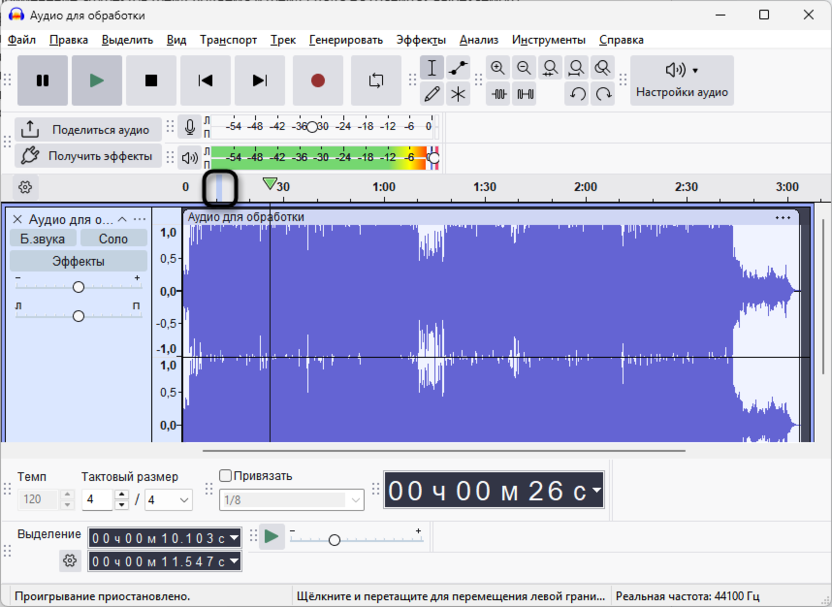Select the Envelope tool
Image resolution: width=832 pixels, height=607 pixels.
[458, 68]
